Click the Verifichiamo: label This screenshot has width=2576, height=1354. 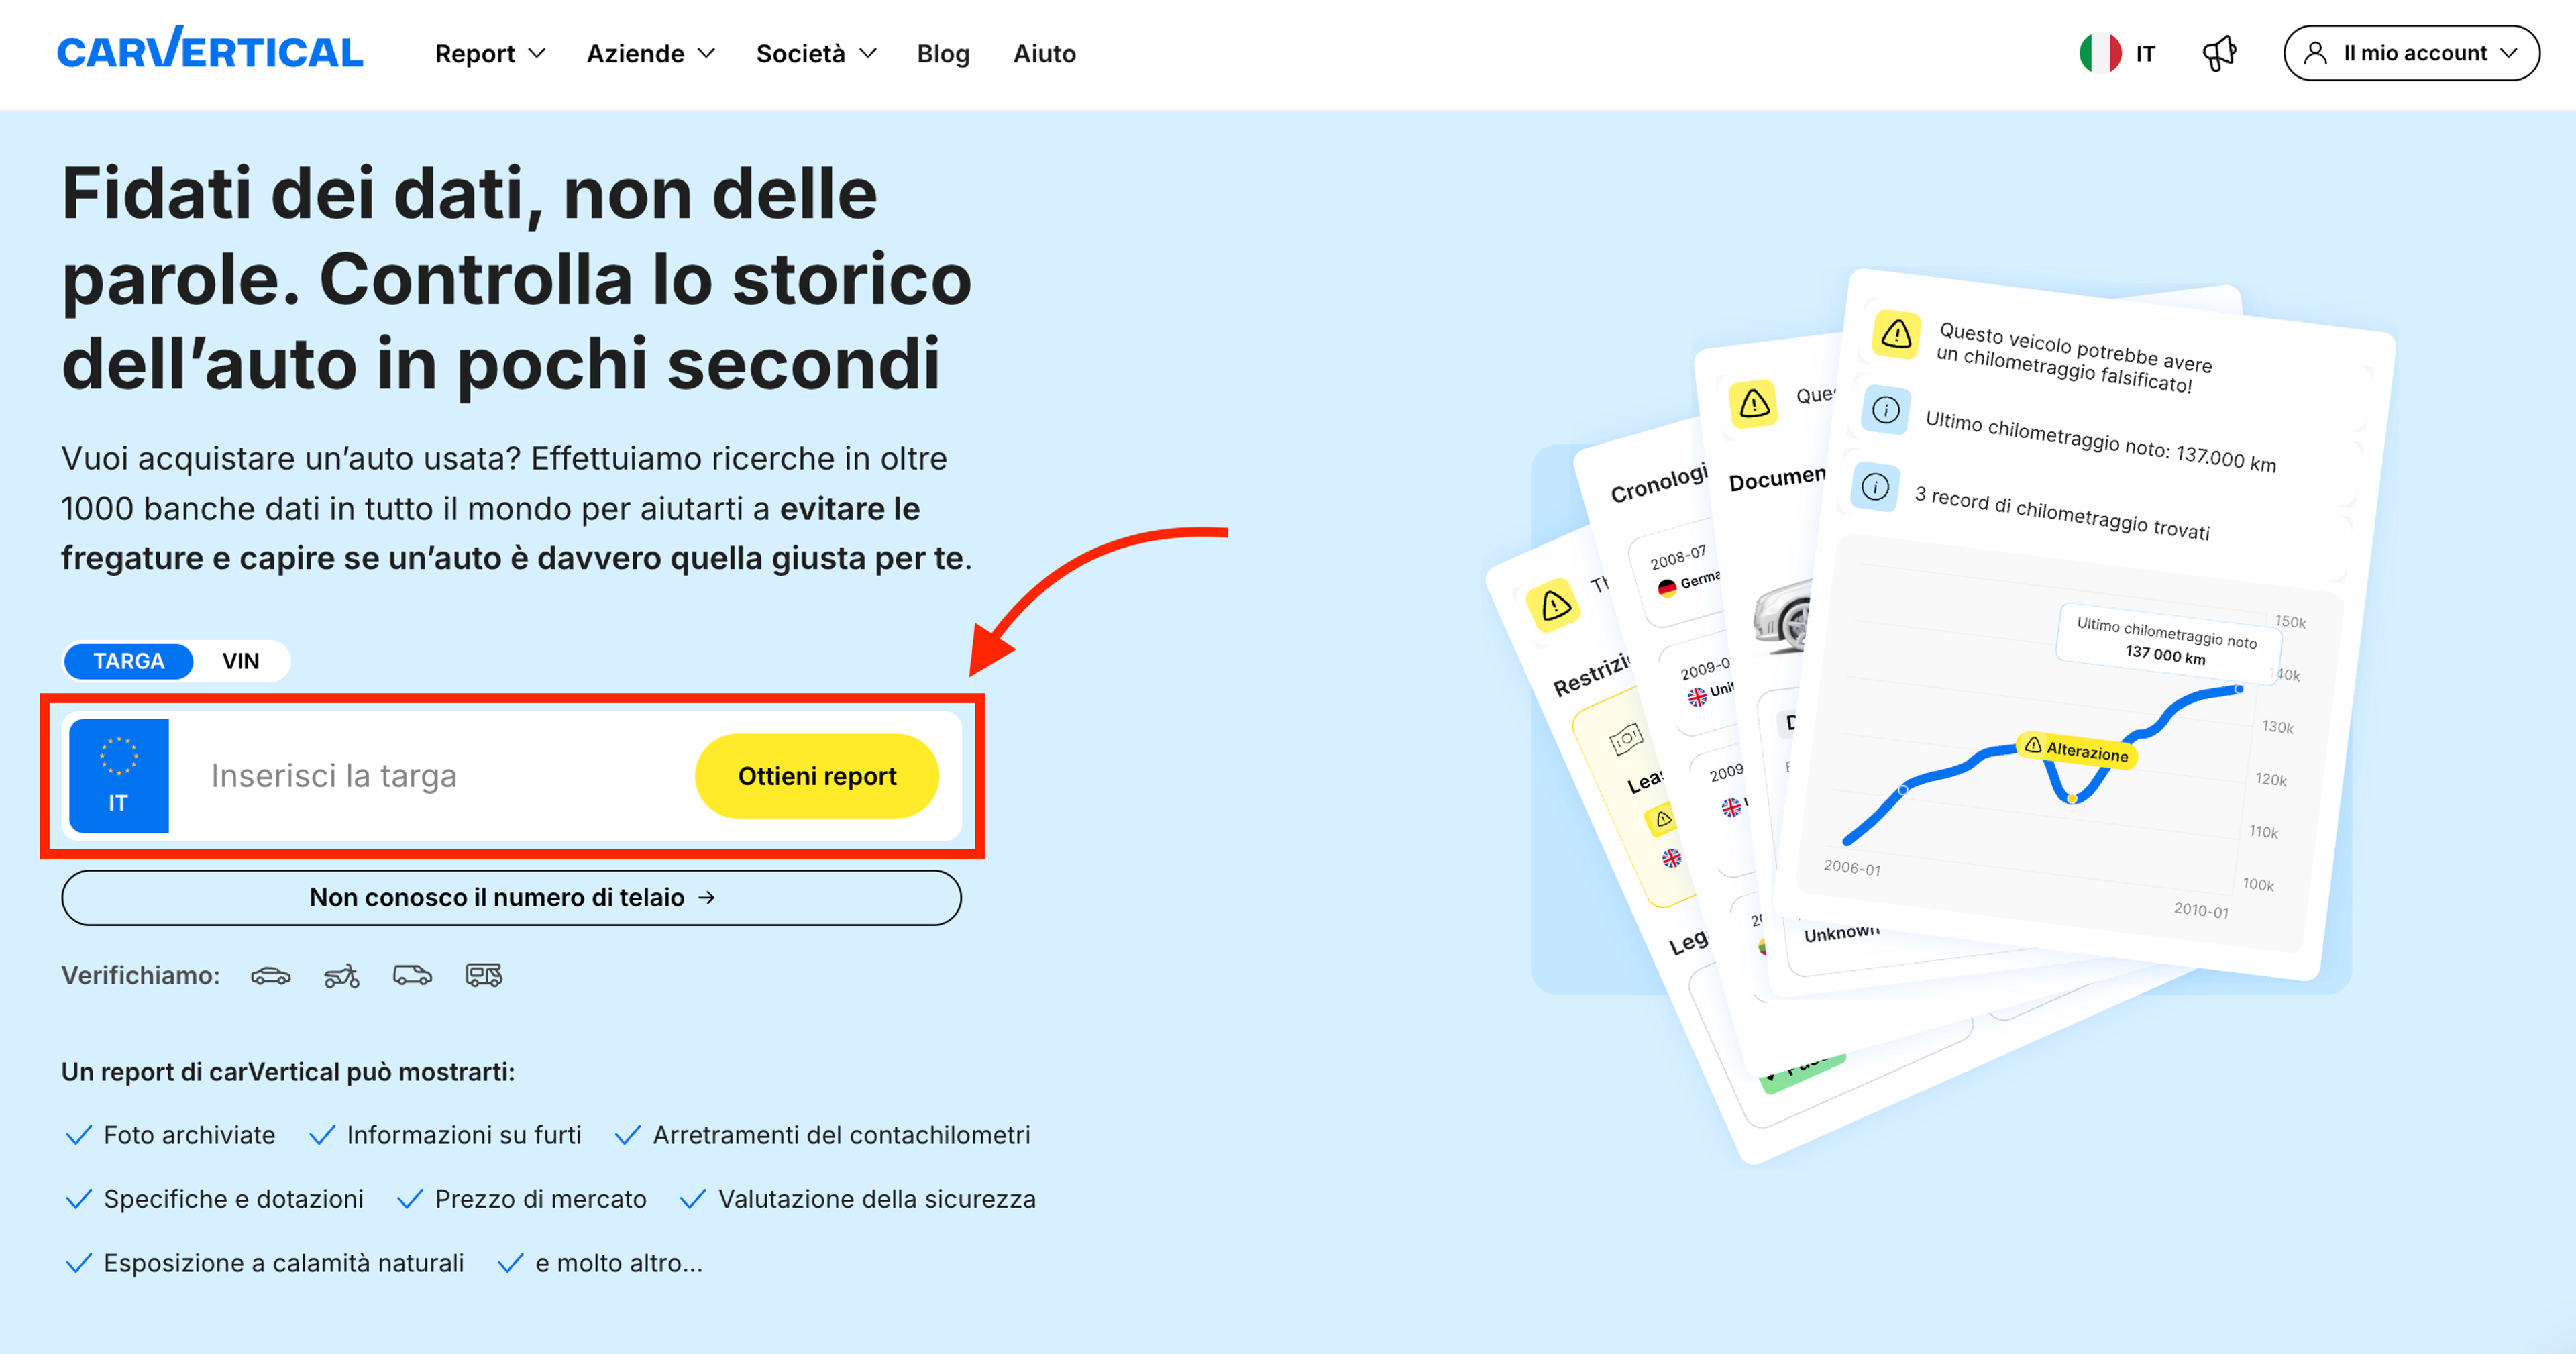coord(141,976)
